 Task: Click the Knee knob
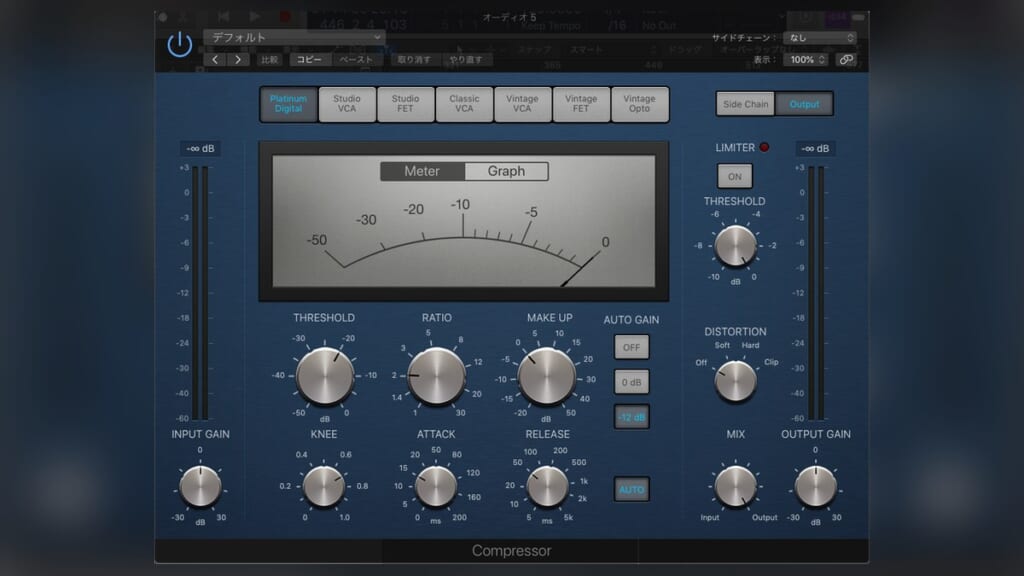click(324, 487)
